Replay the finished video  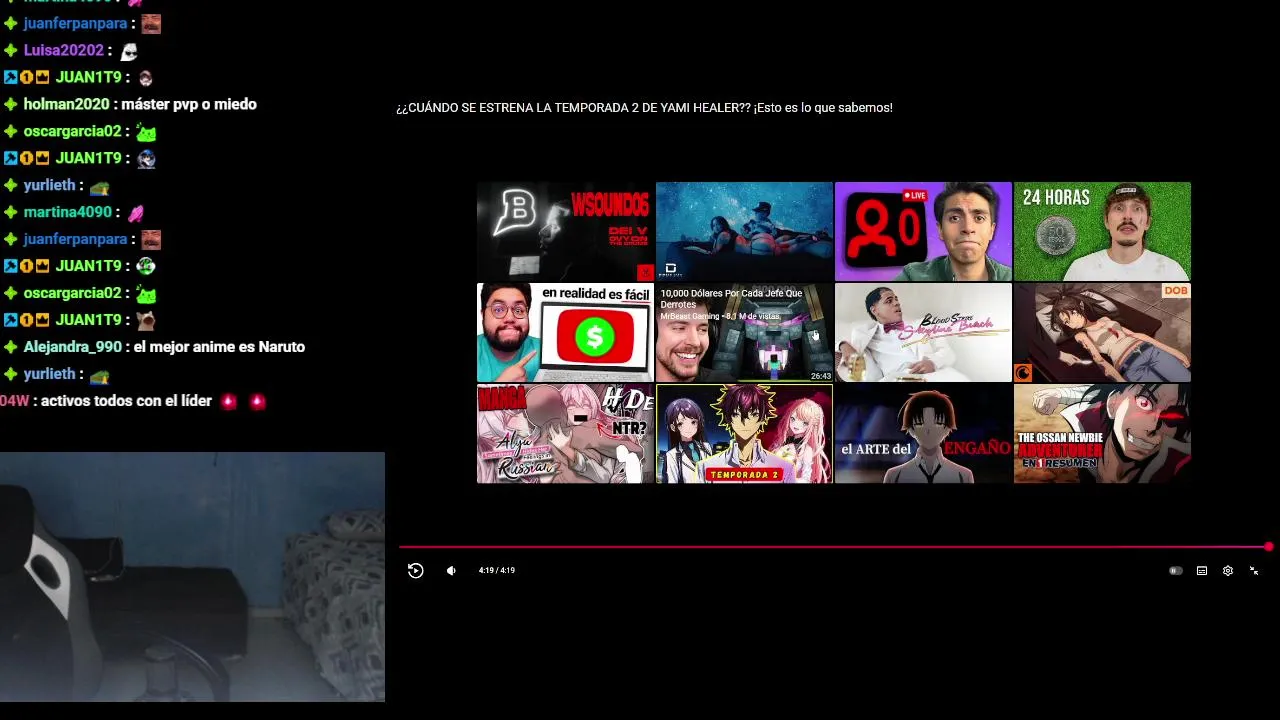pyautogui.click(x=416, y=571)
